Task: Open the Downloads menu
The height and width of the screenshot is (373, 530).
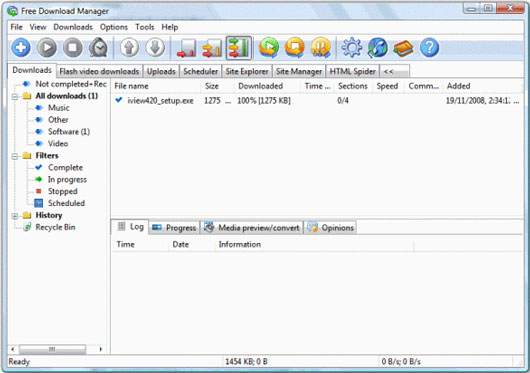Action: click(73, 27)
